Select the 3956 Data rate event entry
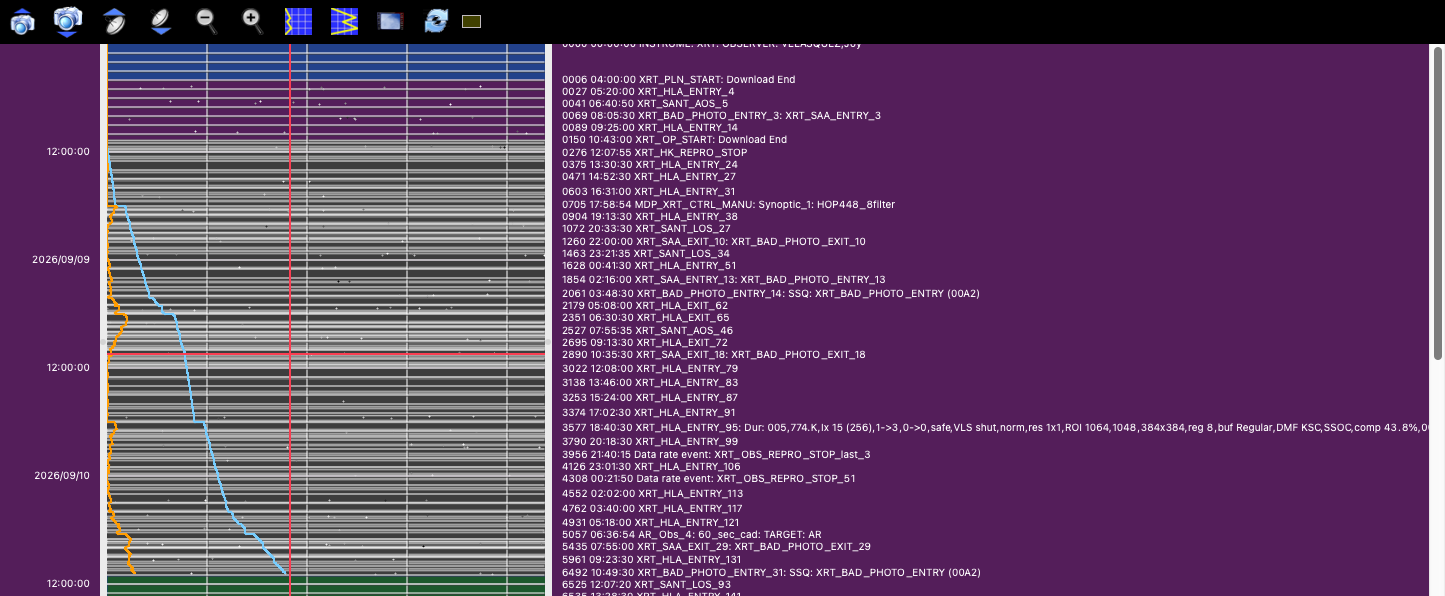The width and height of the screenshot is (1445, 596). coord(716,454)
